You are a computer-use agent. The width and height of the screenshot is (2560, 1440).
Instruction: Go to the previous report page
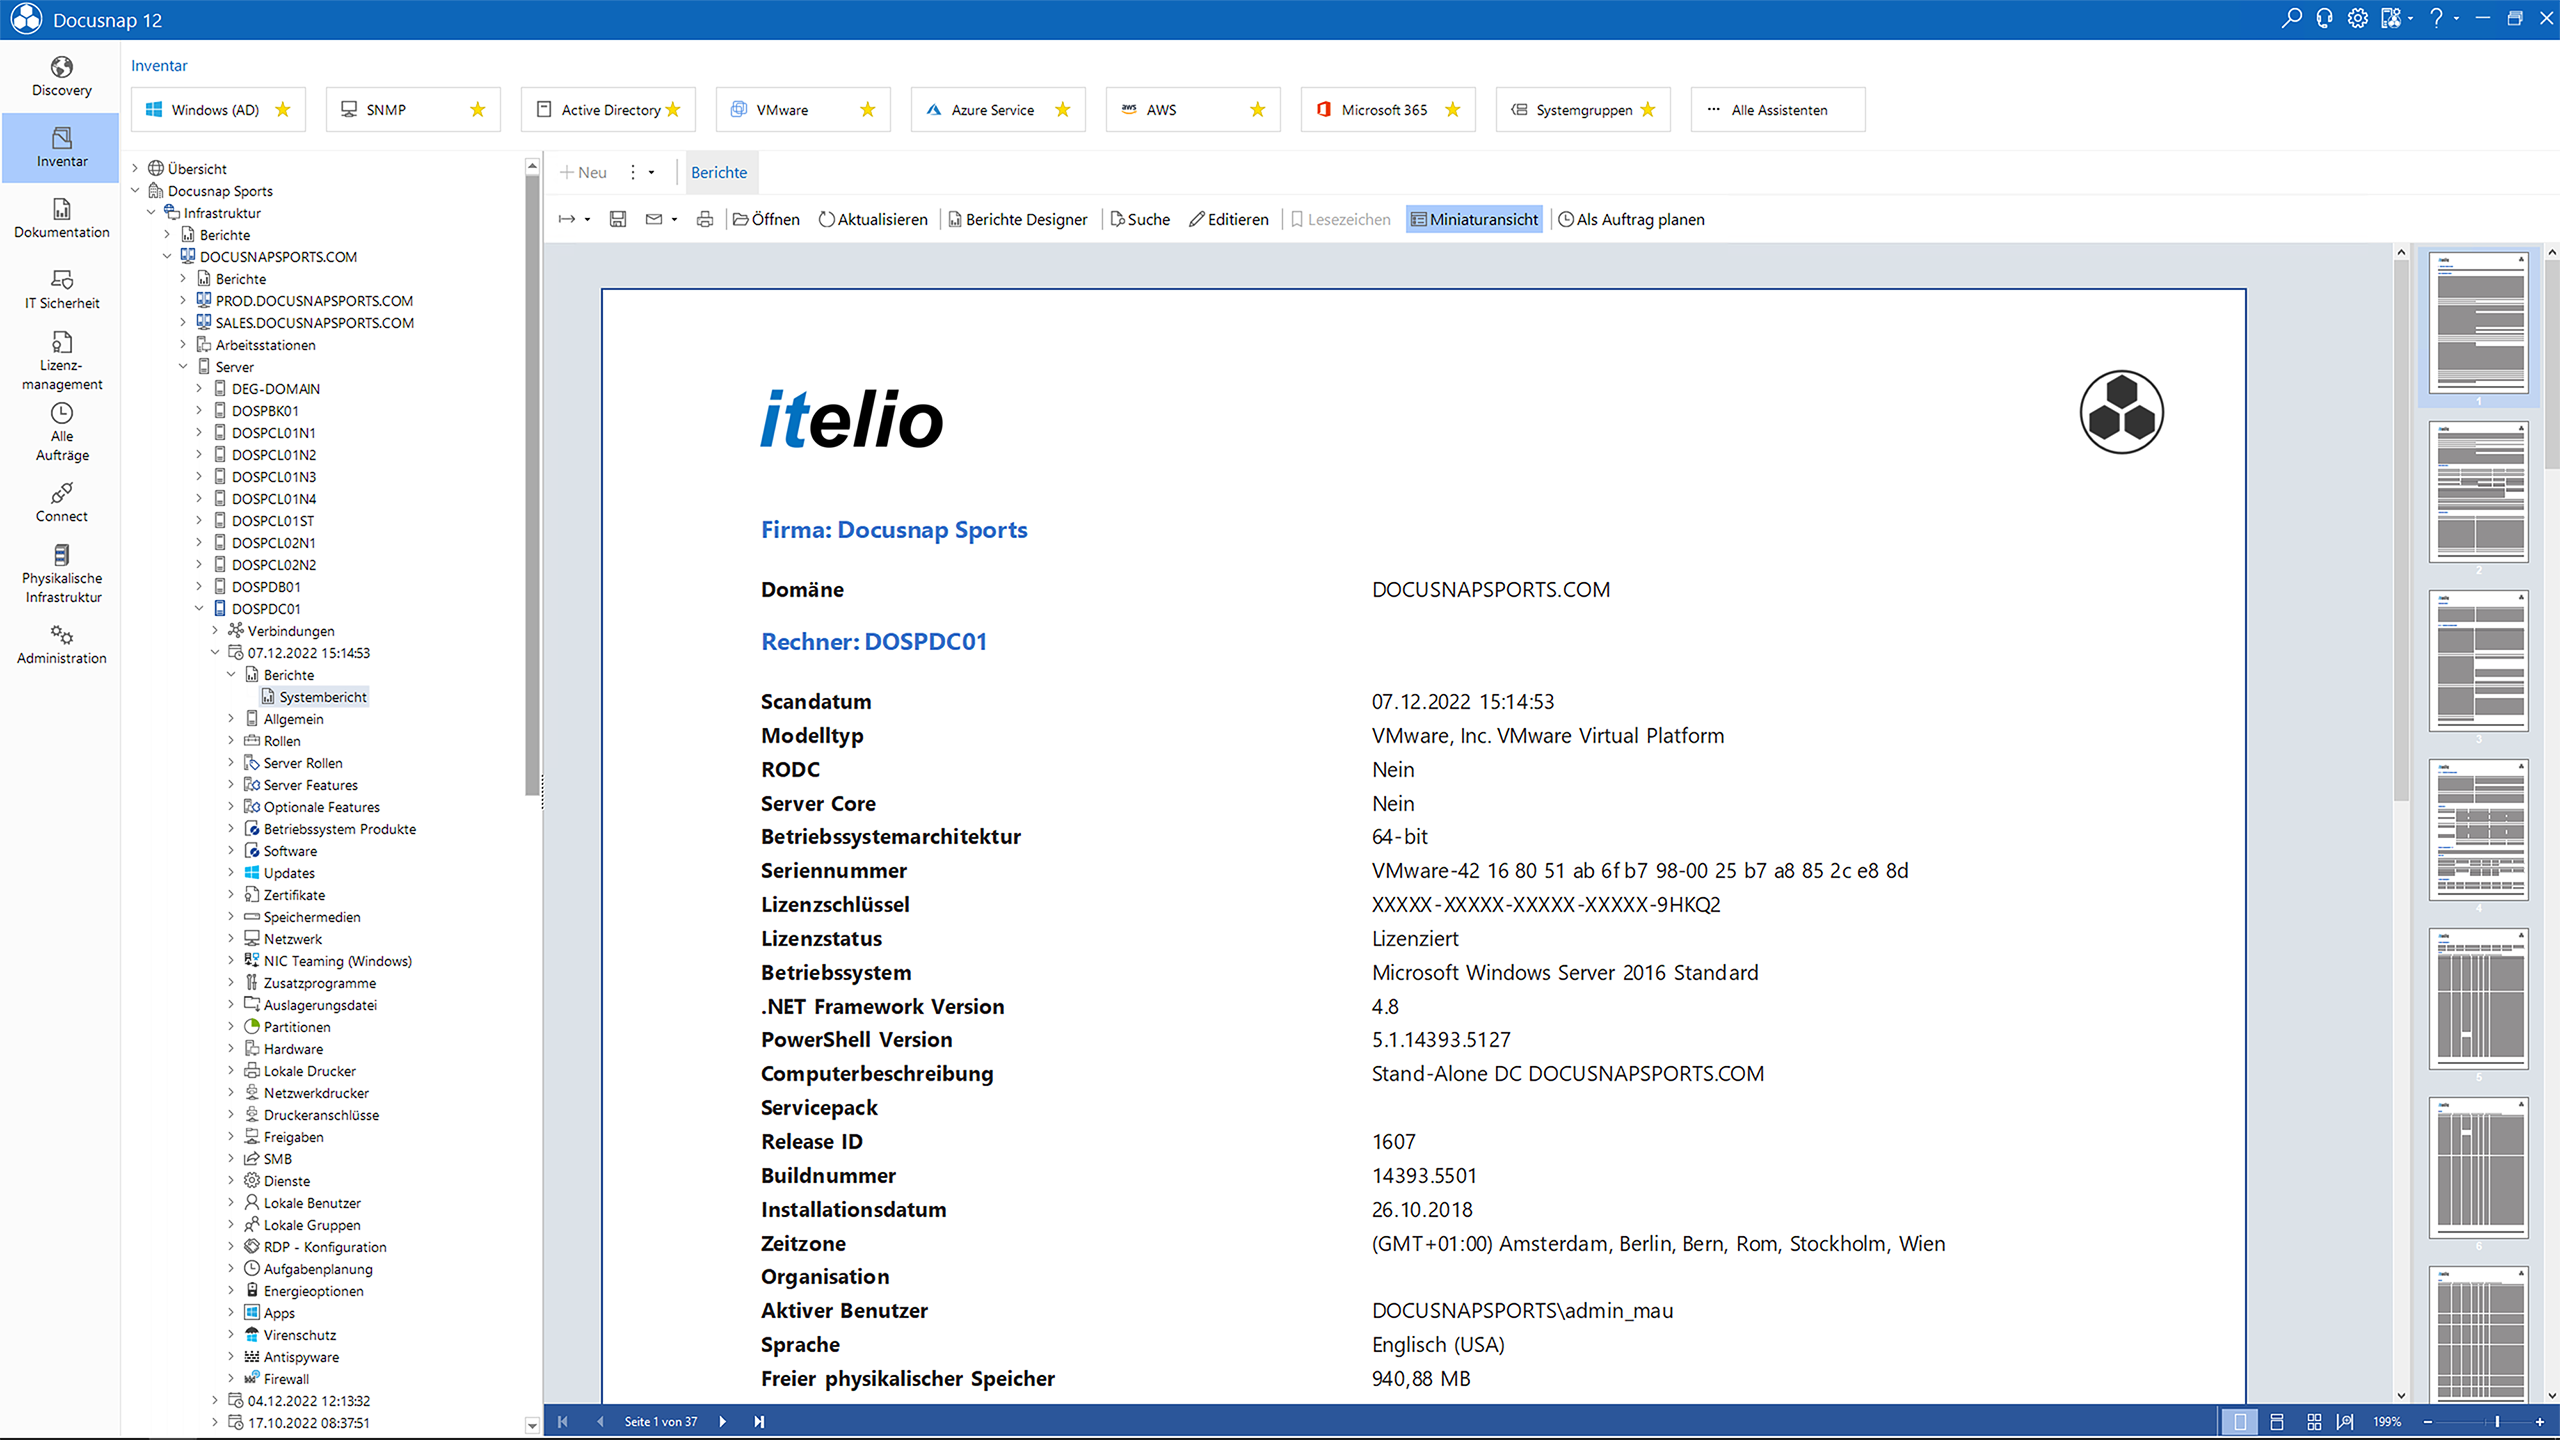point(600,1421)
